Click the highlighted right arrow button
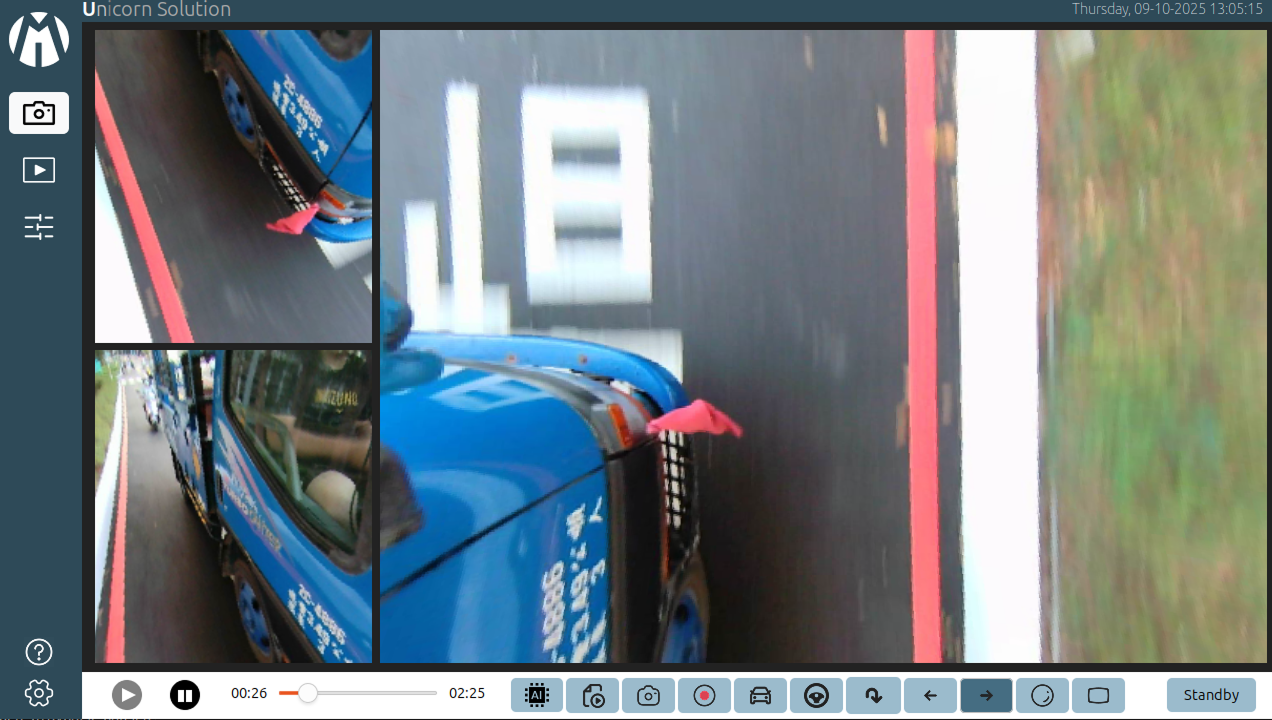 tap(986, 695)
